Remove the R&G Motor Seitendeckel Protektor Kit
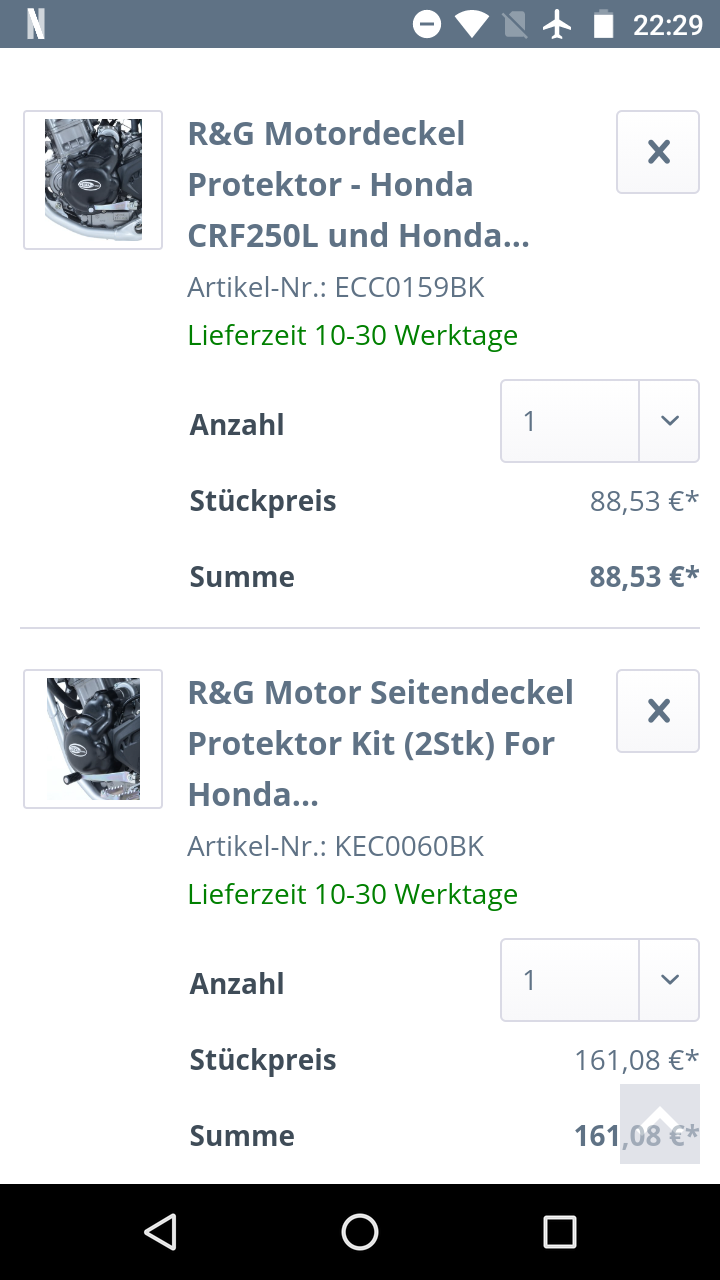Viewport: 720px width, 1280px height. tap(658, 711)
